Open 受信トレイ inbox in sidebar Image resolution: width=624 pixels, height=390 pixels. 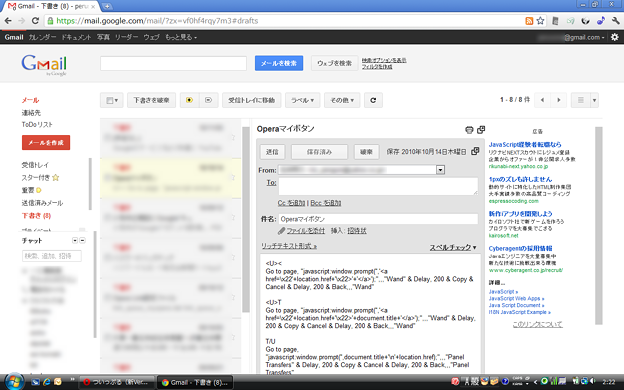coord(35,165)
